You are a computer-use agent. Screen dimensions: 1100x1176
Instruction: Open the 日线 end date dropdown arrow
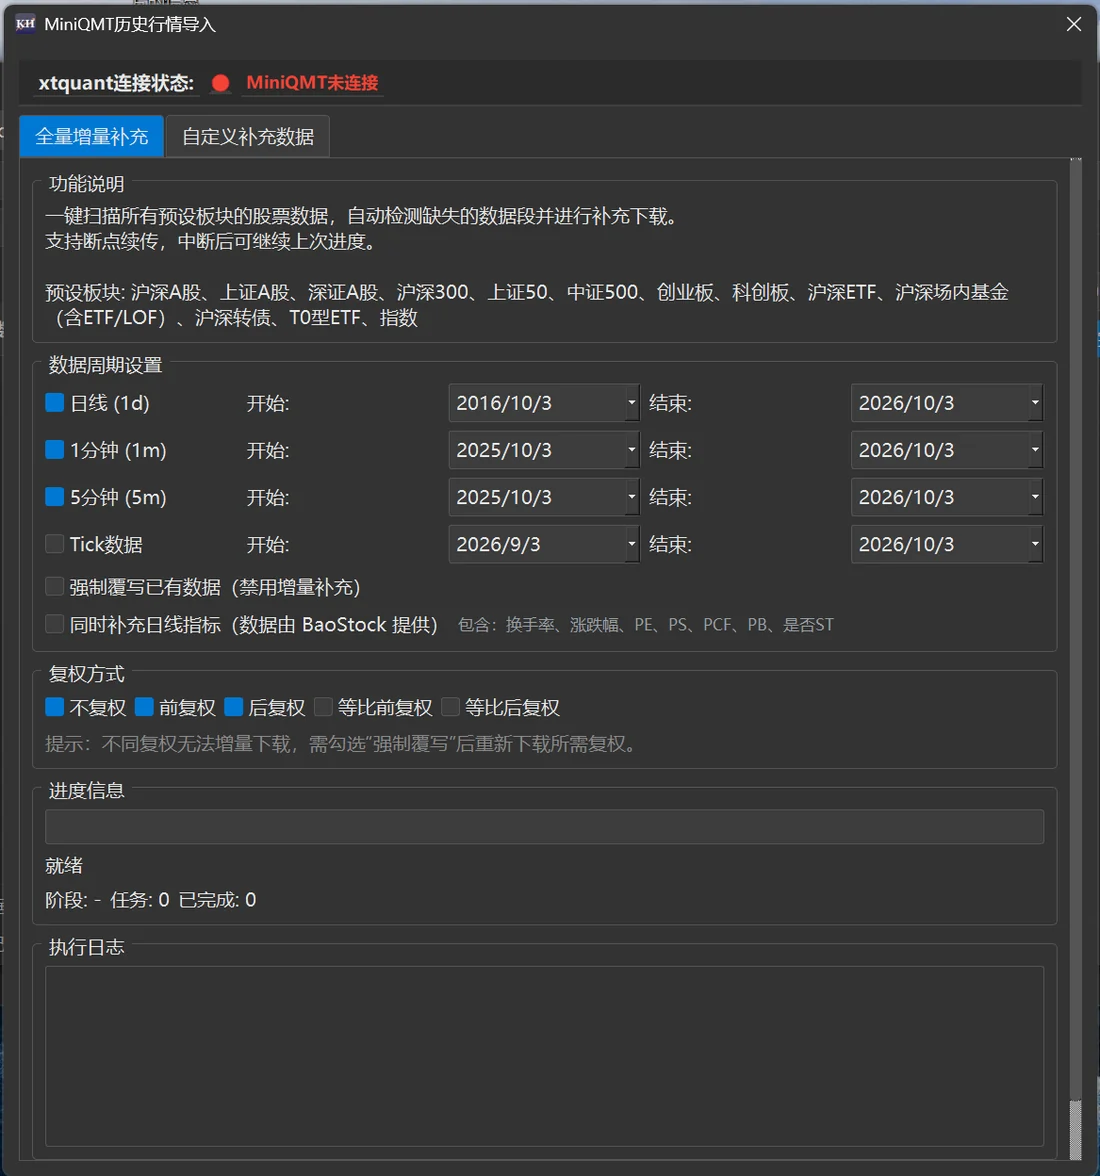1035,403
